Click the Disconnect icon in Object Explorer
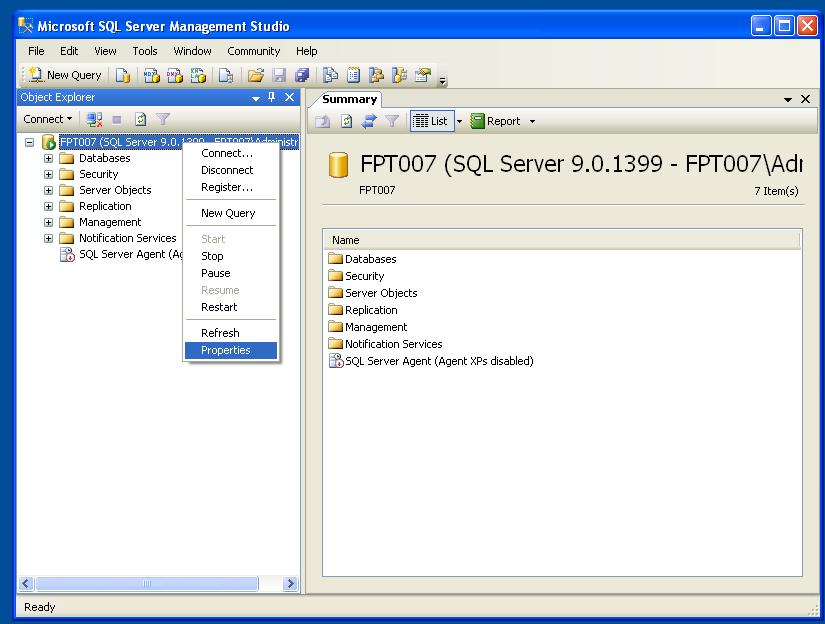The height and width of the screenshot is (624, 825). pos(95,119)
